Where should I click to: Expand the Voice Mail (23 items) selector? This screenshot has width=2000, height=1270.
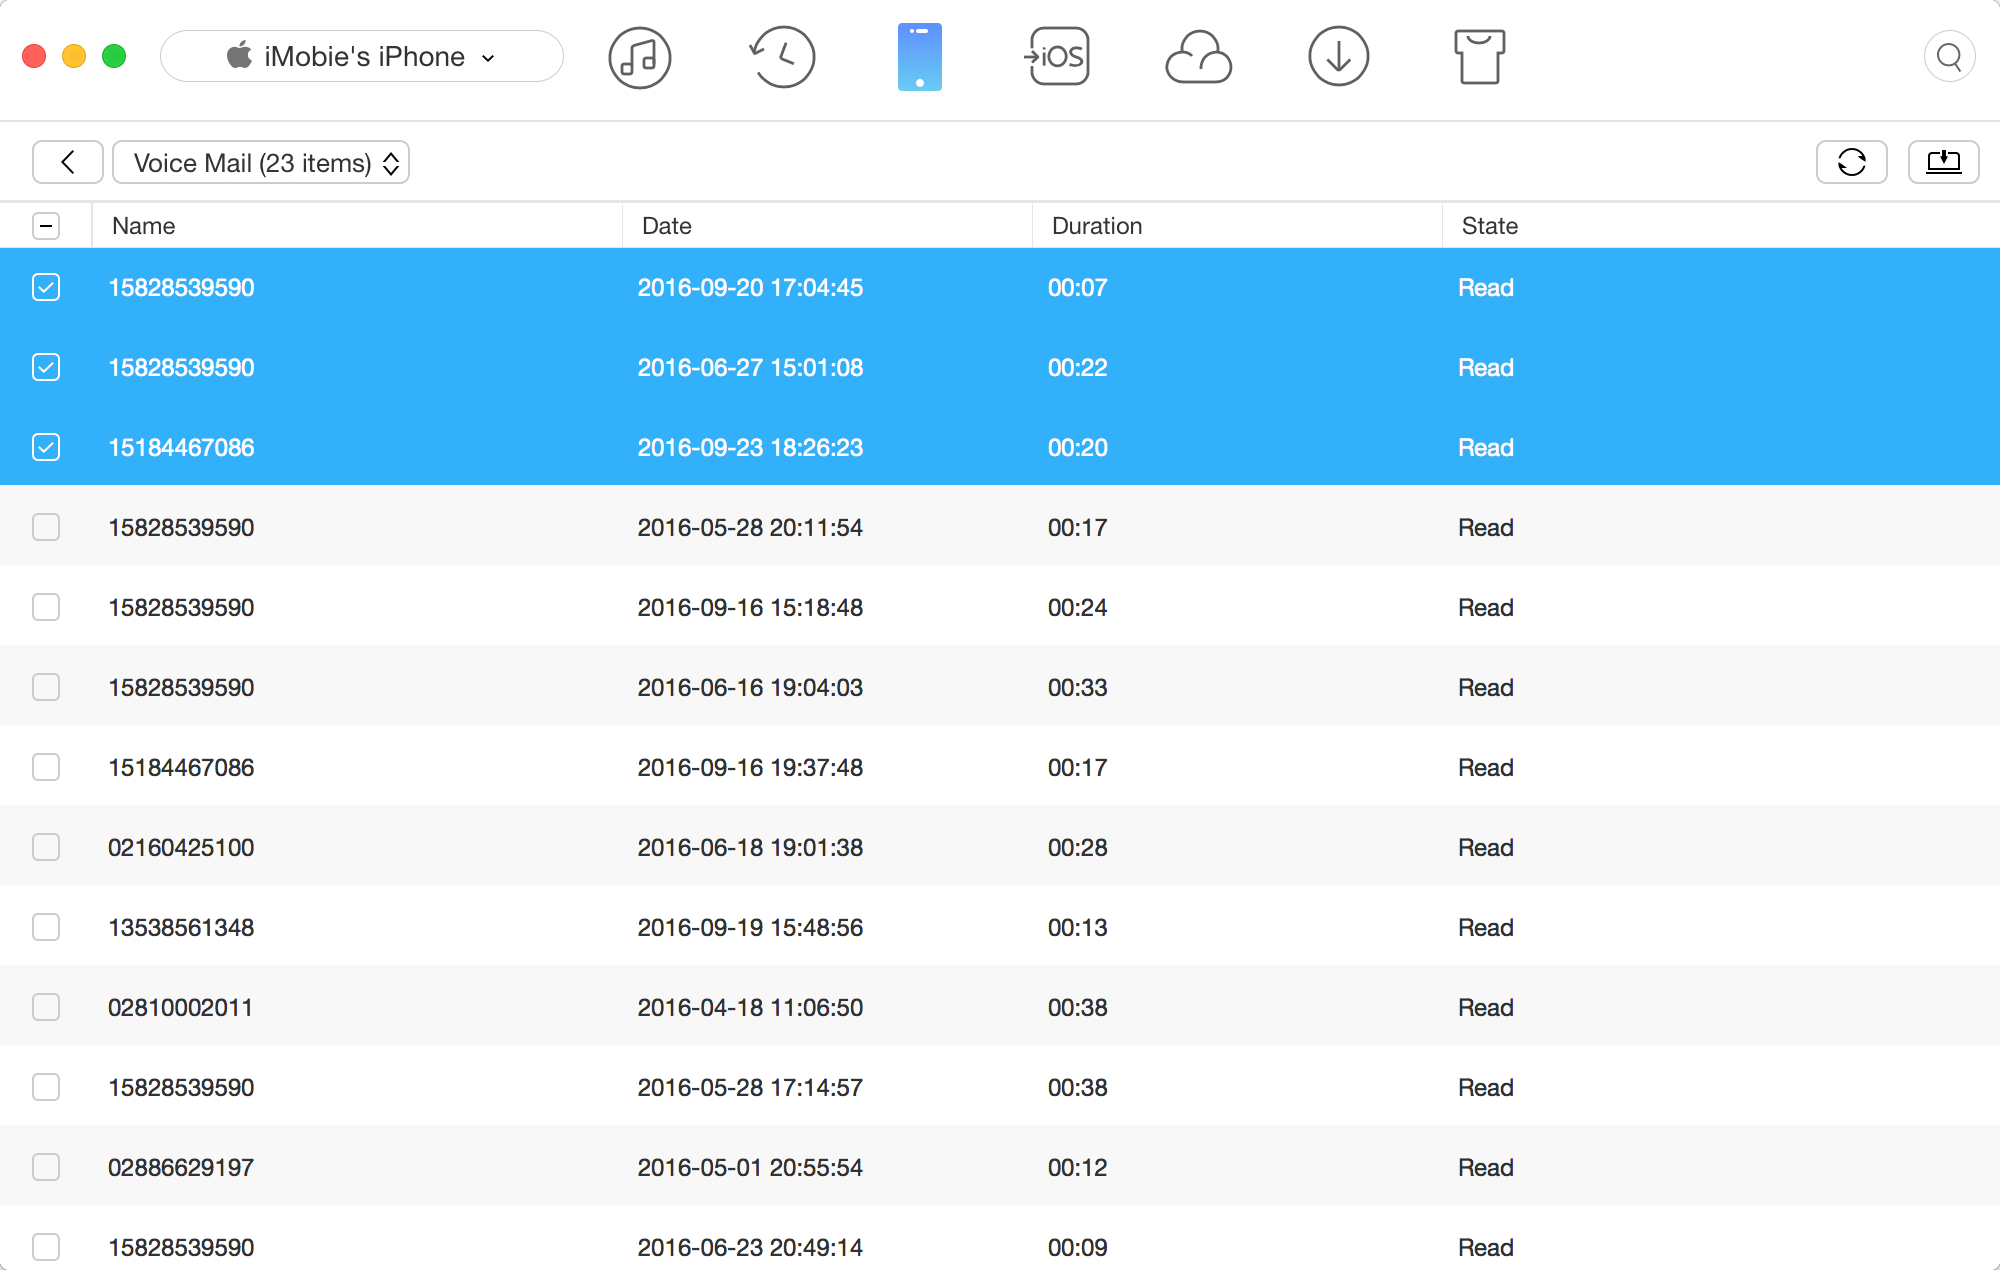[261, 163]
